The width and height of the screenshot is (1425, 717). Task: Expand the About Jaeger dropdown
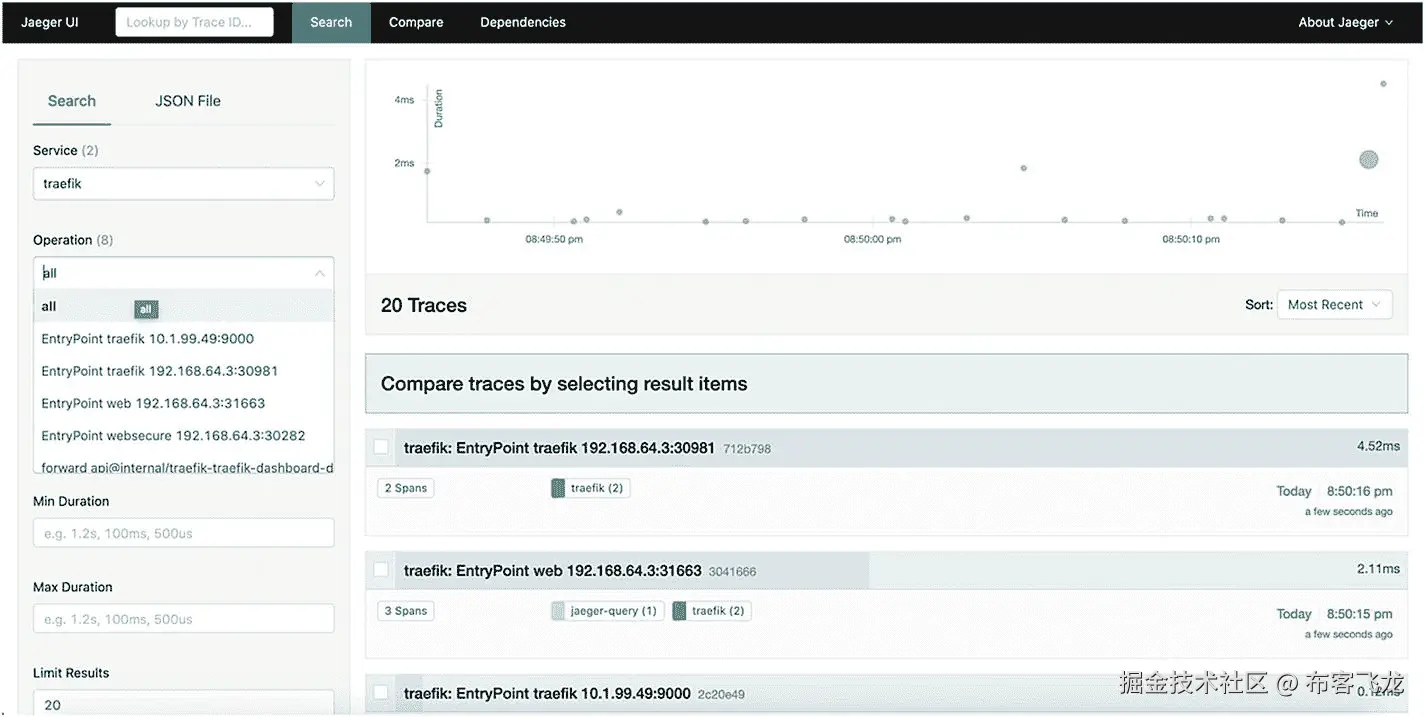1345,22
